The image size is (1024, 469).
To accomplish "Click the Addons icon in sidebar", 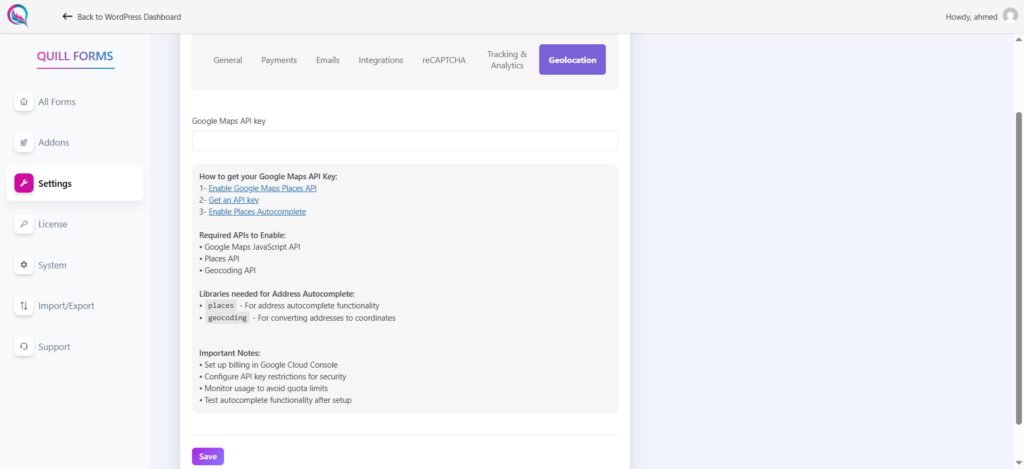I will click(x=24, y=142).
